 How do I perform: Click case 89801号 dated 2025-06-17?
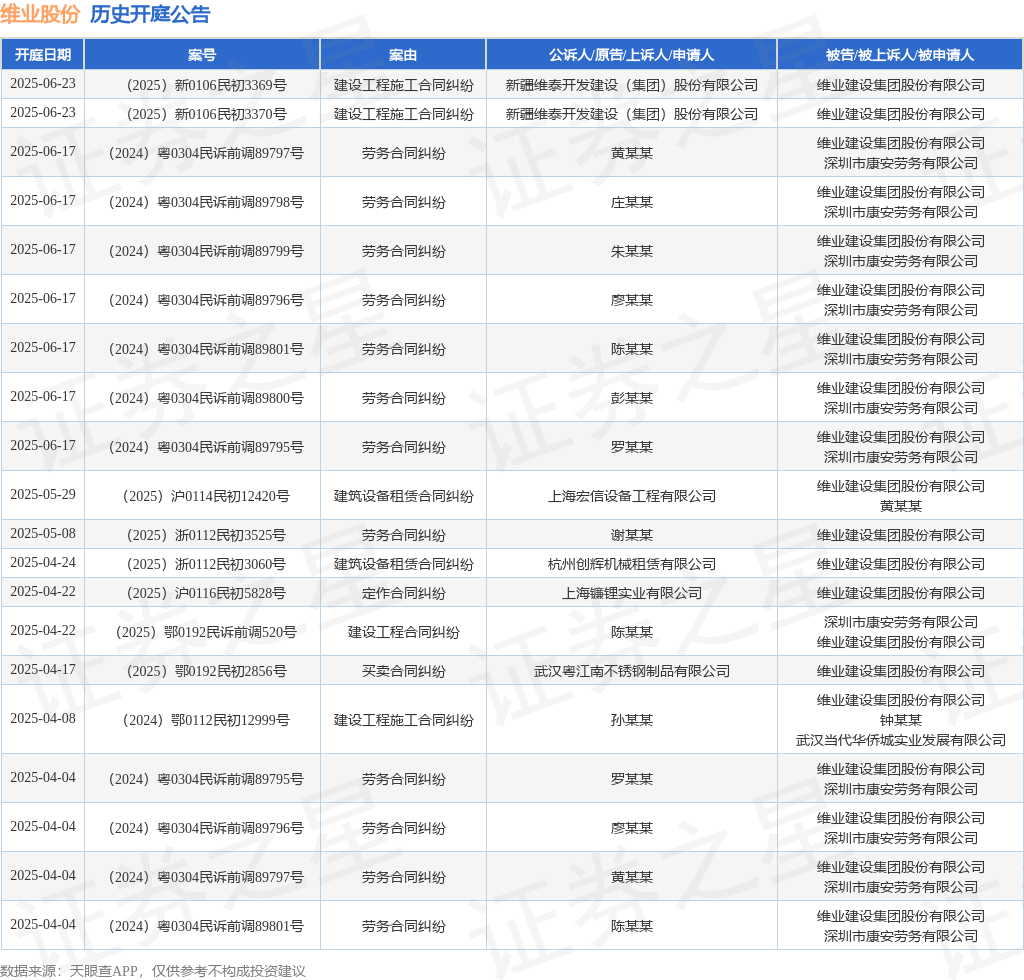point(206,349)
